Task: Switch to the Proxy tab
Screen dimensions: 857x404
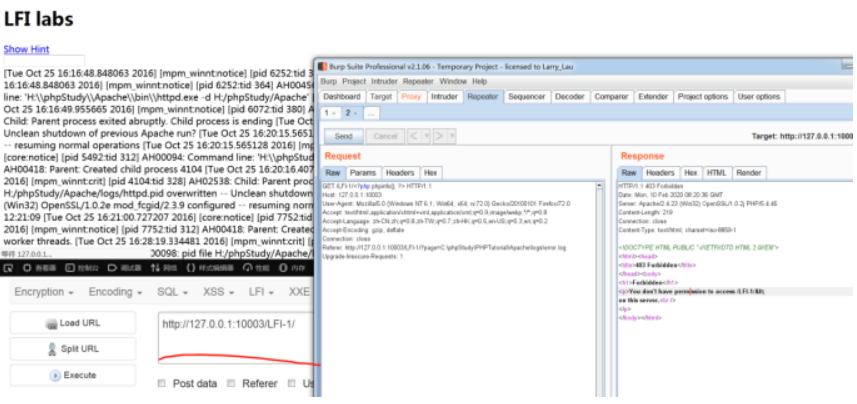Action: [x=411, y=97]
